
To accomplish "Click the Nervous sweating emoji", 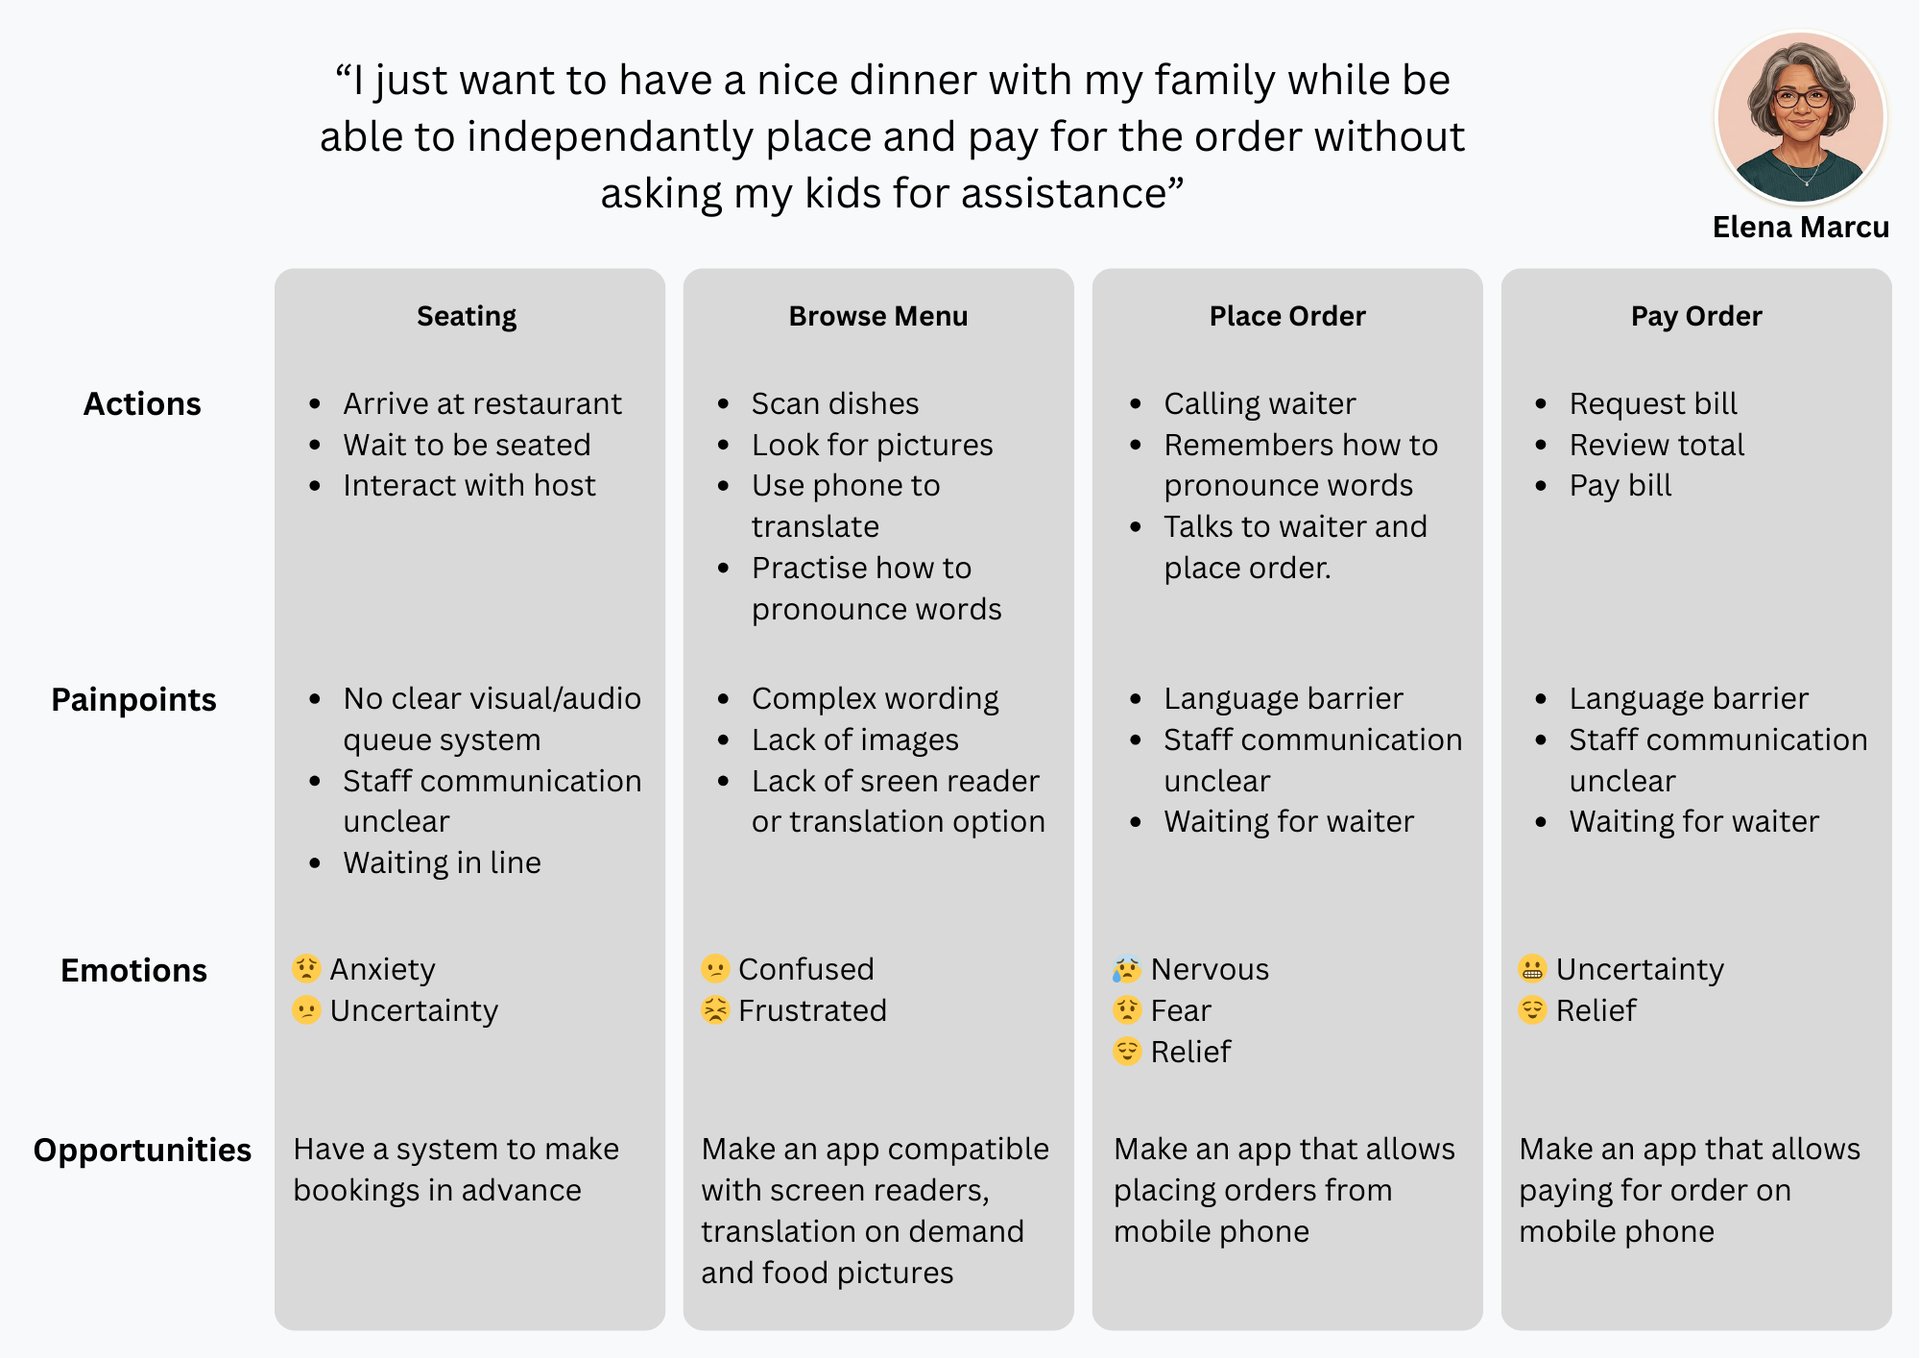I will [x=1127, y=968].
